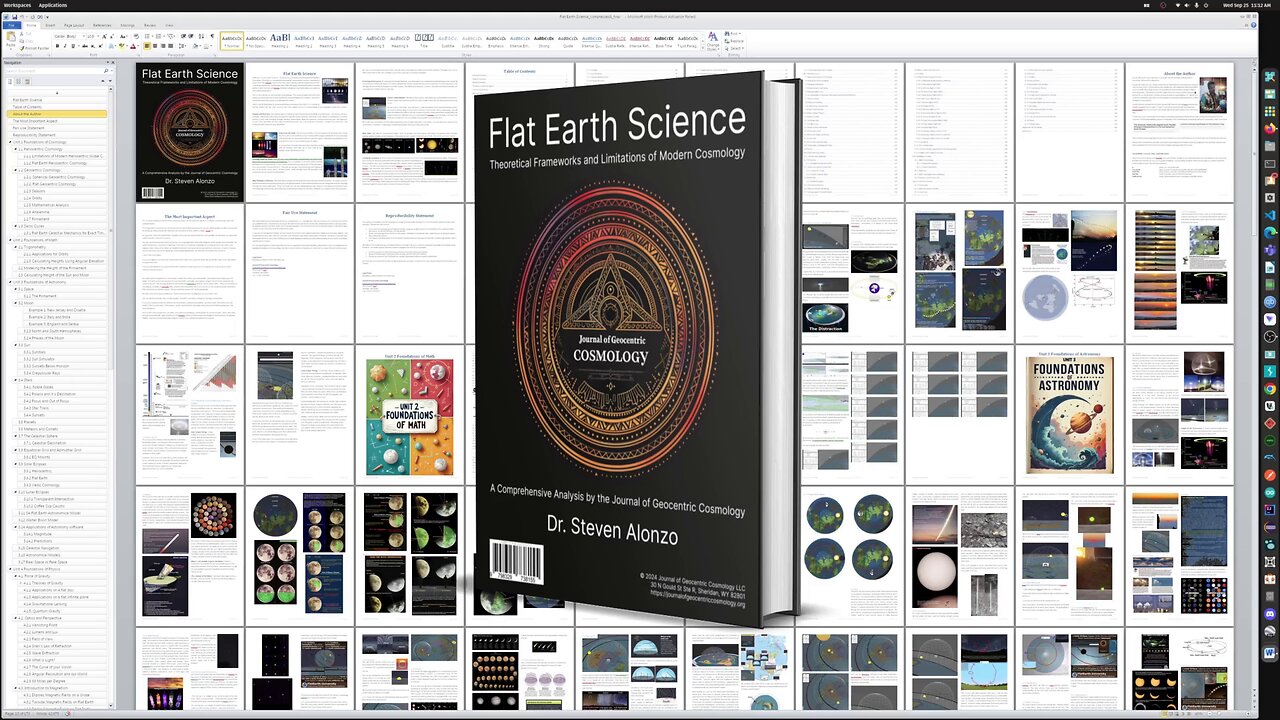Collapse 3.2 Moon heading
Viewport: 1280px width, 720px height.
click(x=18, y=303)
